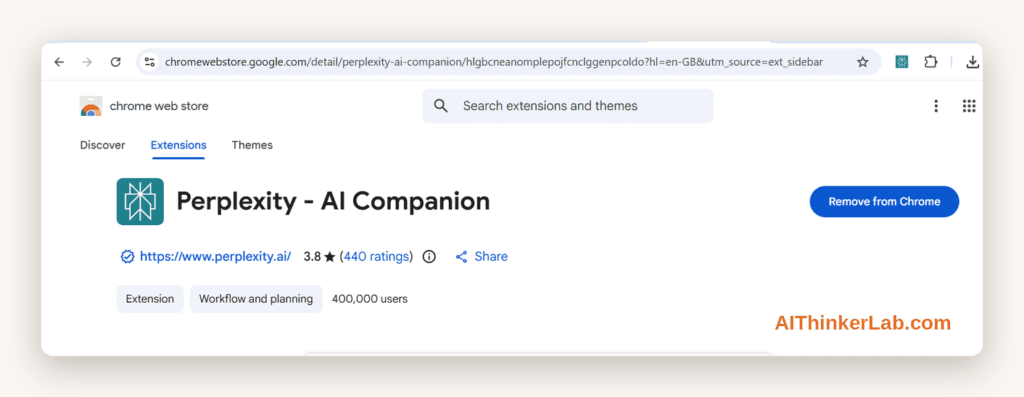Click the Perplexity extension logo
Screen dimensions: 1024x397
pos(140,202)
